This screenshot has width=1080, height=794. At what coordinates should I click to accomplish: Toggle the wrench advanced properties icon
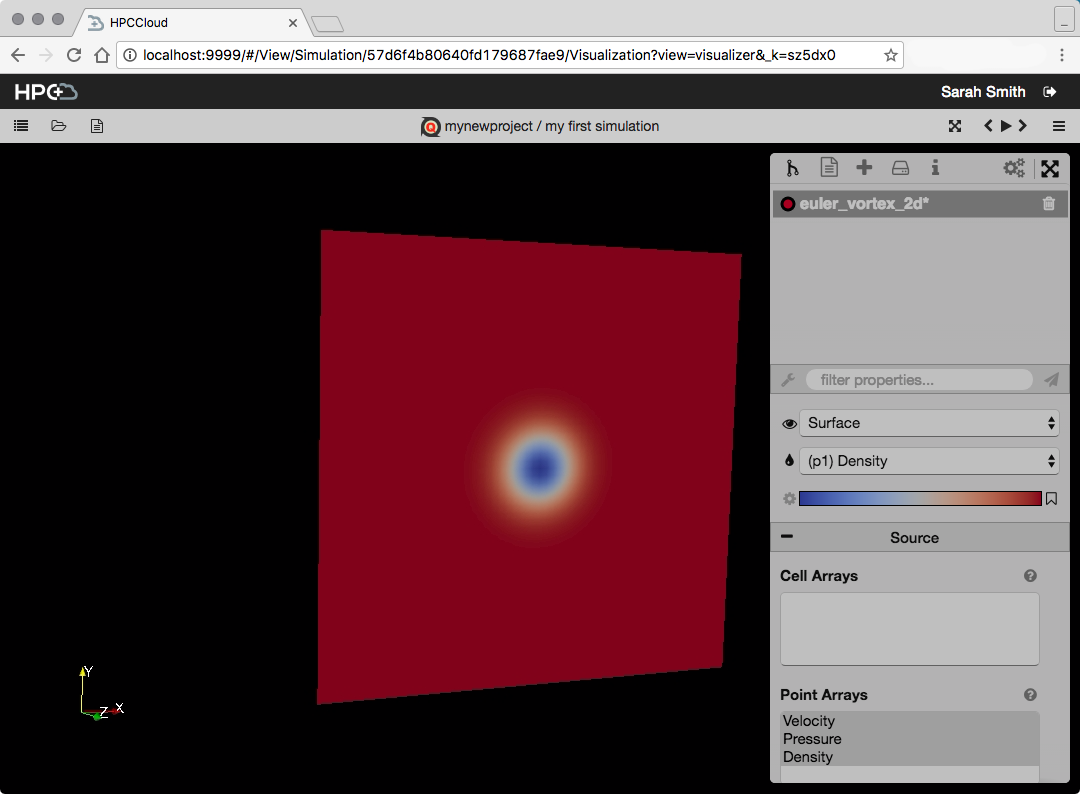pyautogui.click(x=788, y=380)
